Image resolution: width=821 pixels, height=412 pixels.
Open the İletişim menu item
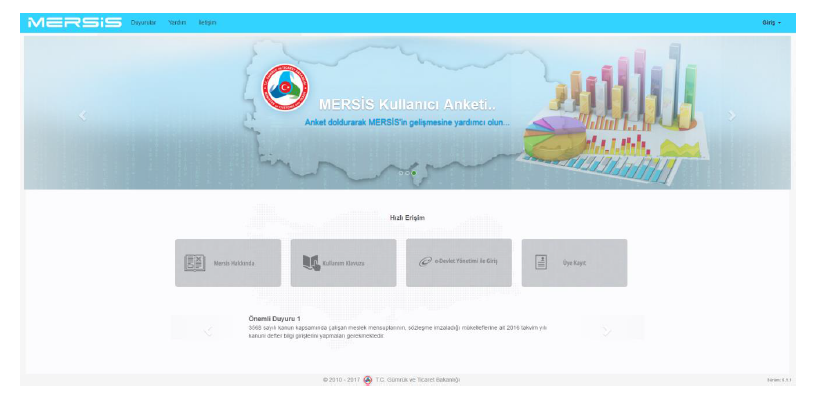[207, 23]
